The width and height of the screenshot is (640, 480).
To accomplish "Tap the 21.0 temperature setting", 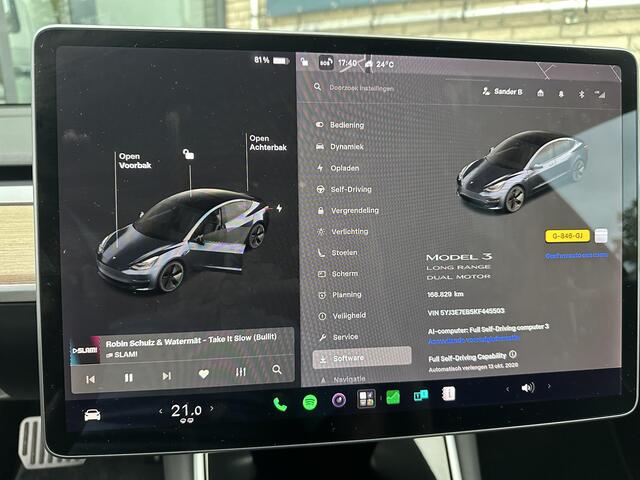I will (186, 410).
